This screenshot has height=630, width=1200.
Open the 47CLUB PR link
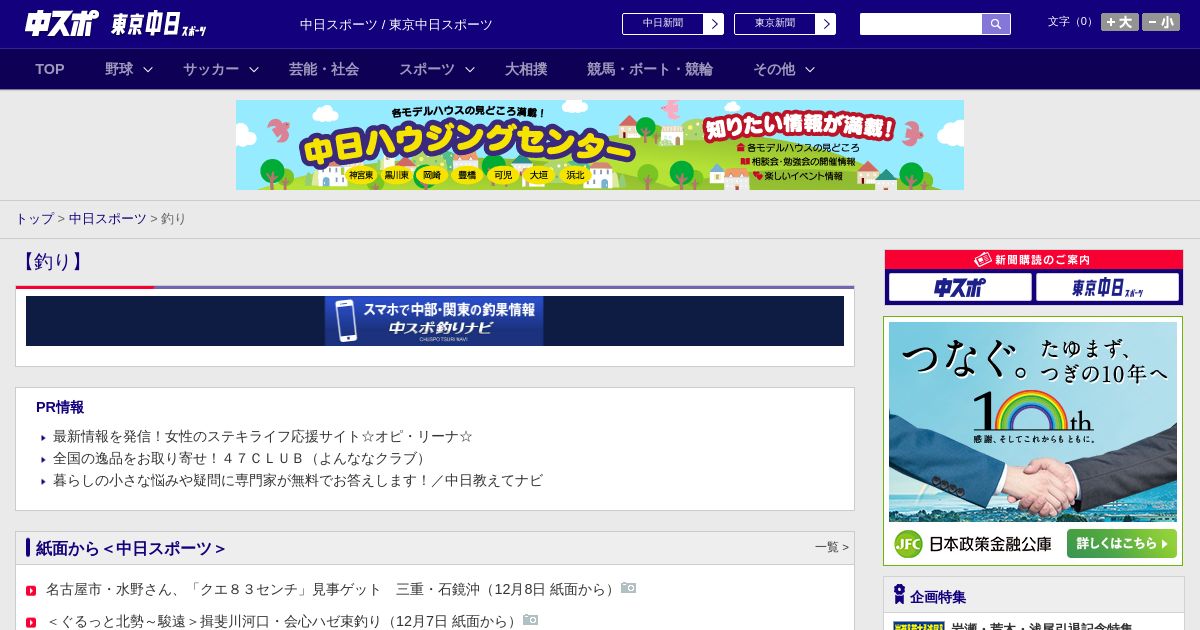coord(241,458)
